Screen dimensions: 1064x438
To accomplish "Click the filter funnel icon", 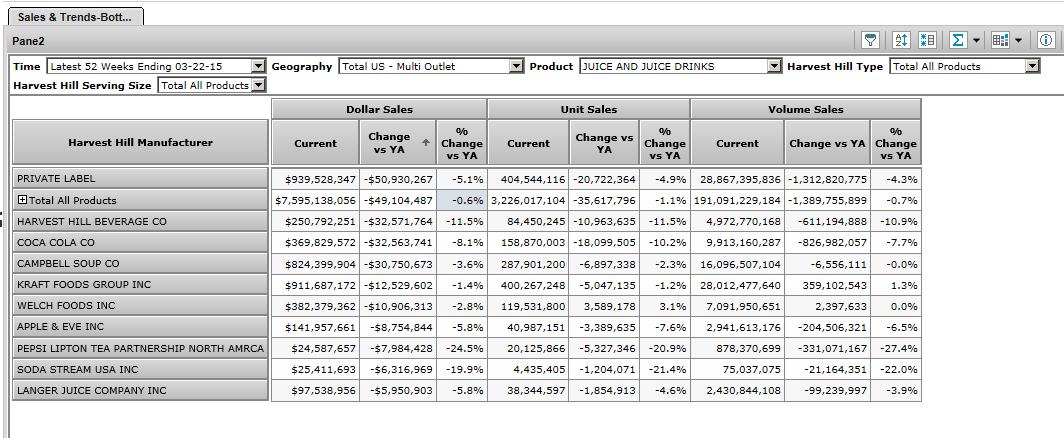I will tap(871, 40).
